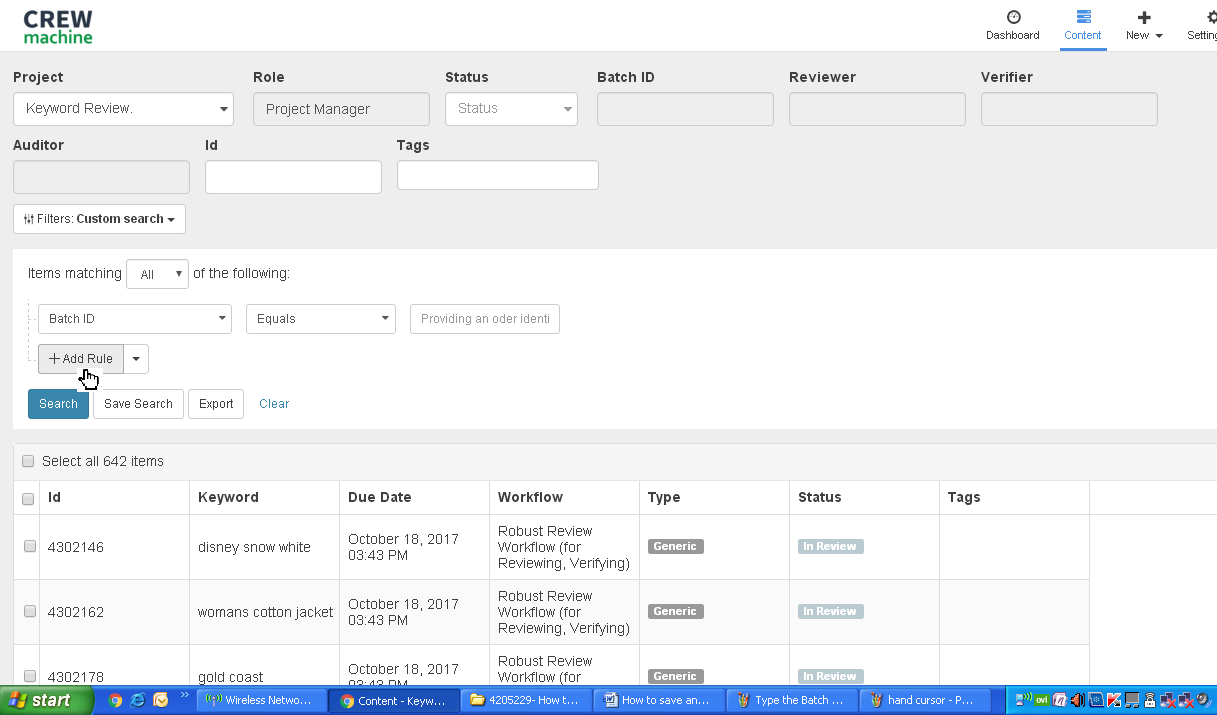
Task: Click the rule value input field
Action: (485, 319)
